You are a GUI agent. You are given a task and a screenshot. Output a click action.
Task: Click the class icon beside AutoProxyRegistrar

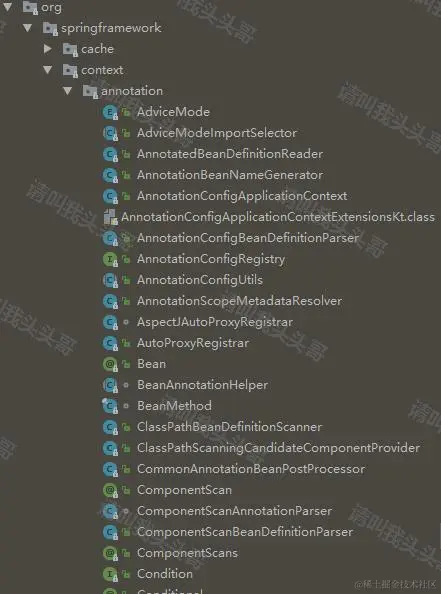pos(110,343)
